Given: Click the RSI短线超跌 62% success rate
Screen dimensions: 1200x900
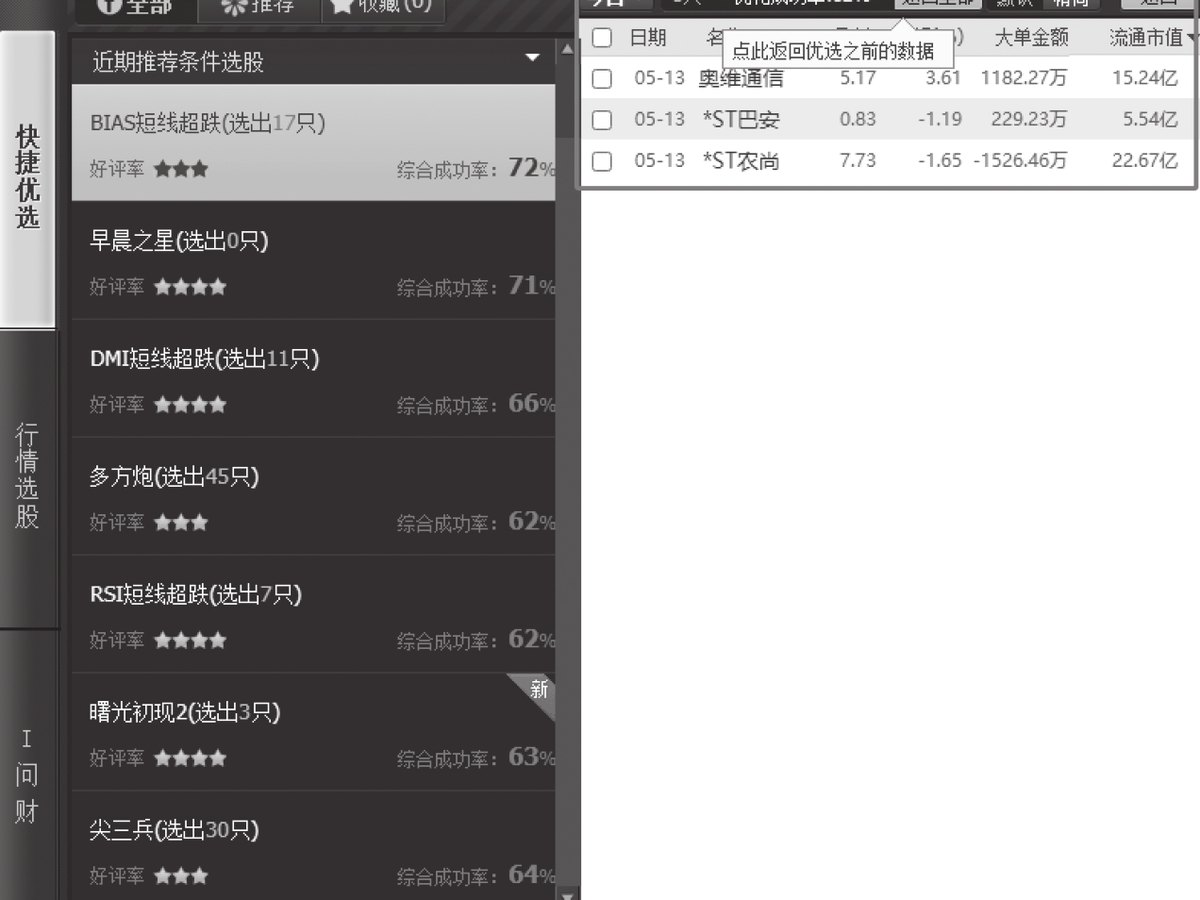Looking at the screenshot, I should coord(531,640).
